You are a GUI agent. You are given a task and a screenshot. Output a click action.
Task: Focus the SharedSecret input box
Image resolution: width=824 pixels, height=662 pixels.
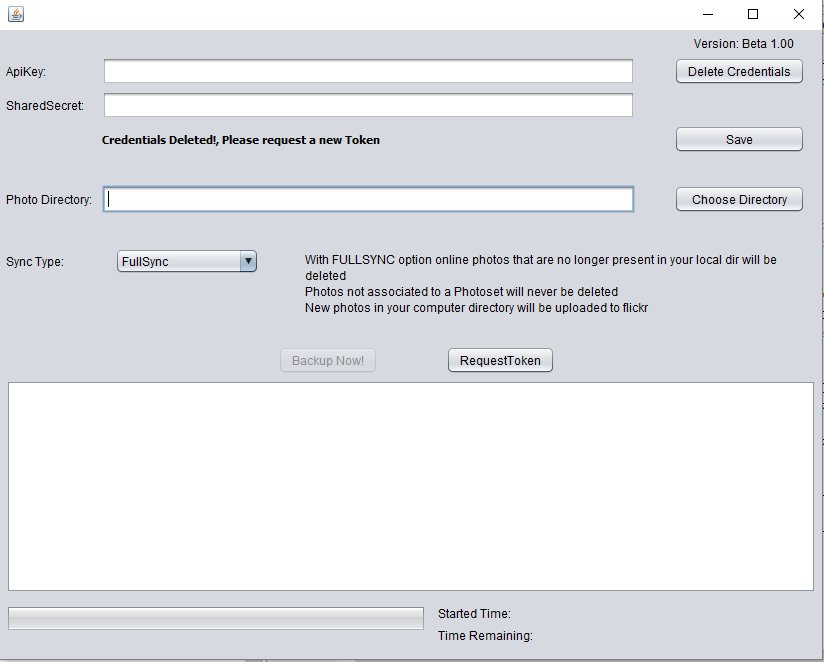(x=368, y=105)
